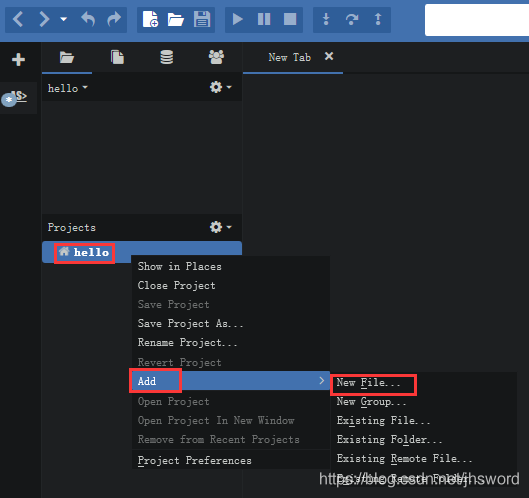This screenshot has height=498, width=529.
Task: Select the hello project in Projects
Action: 142,252
